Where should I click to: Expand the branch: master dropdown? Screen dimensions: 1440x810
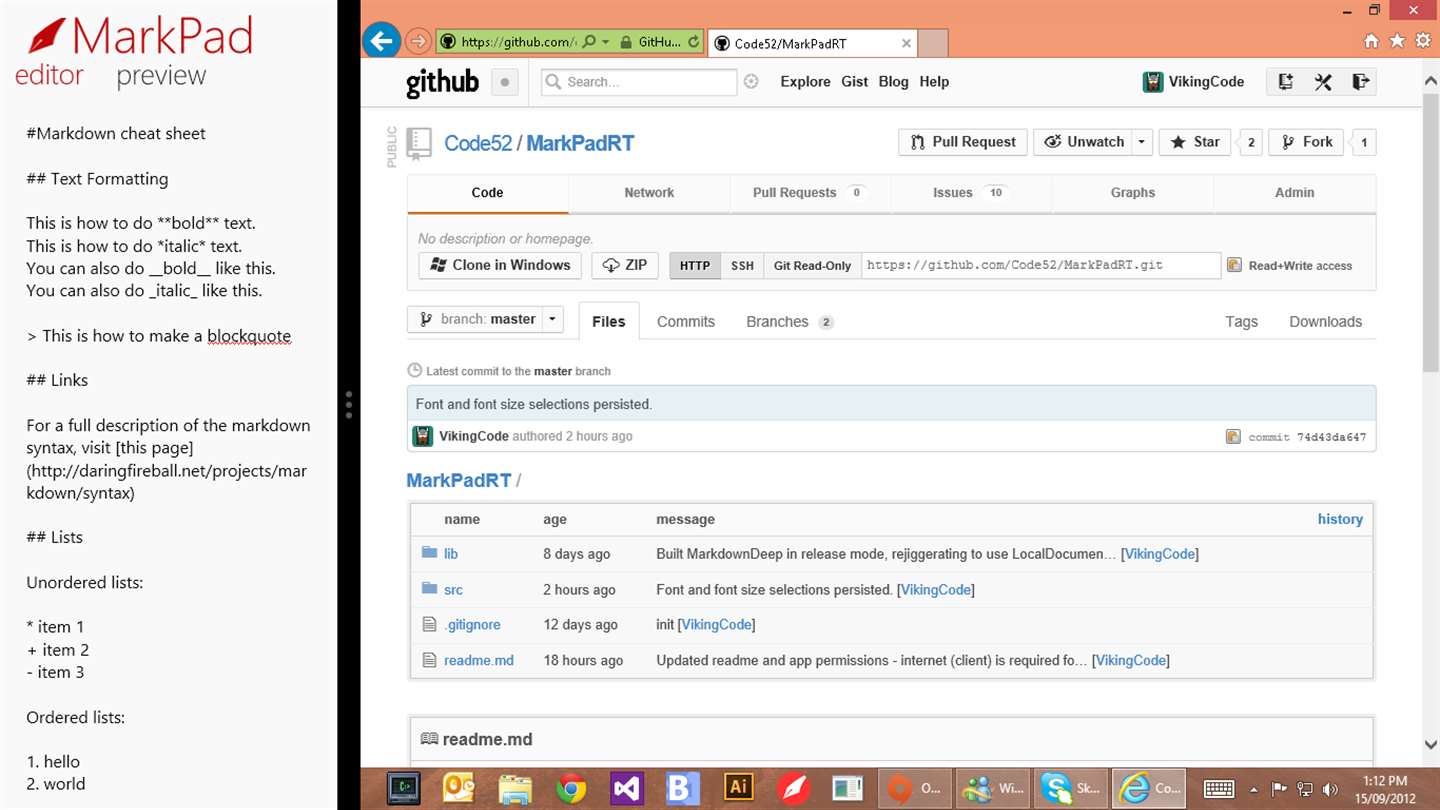[x=485, y=319]
